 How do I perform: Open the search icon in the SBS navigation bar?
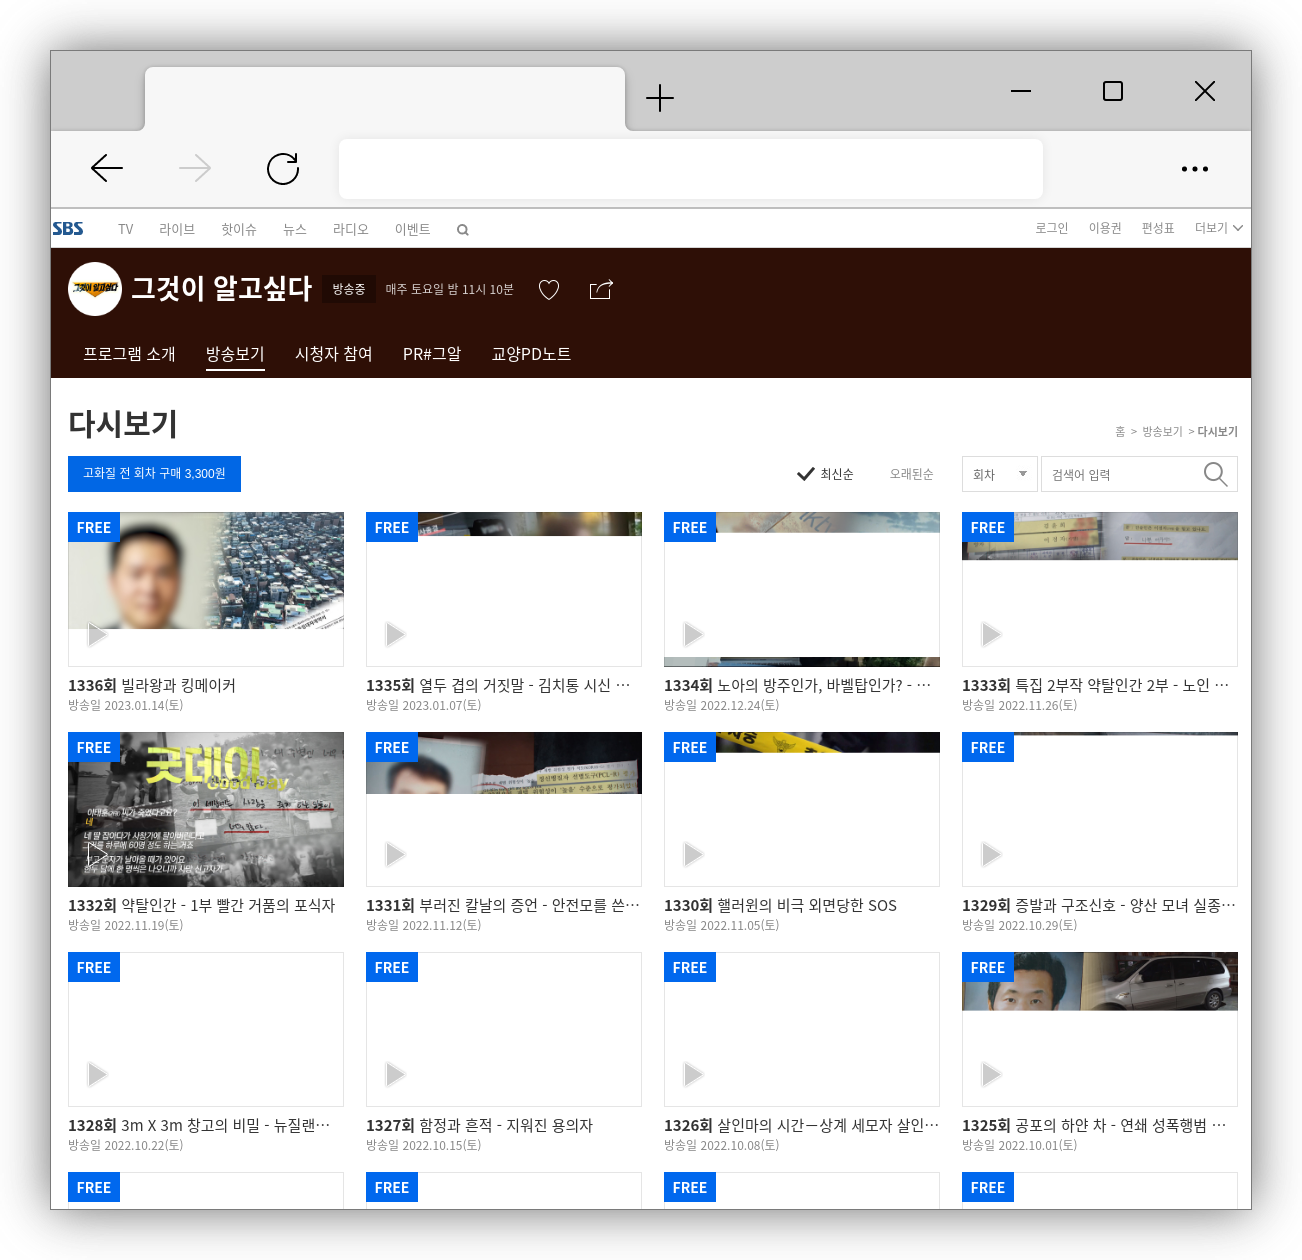pyautogui.click(x=462, y=229)
